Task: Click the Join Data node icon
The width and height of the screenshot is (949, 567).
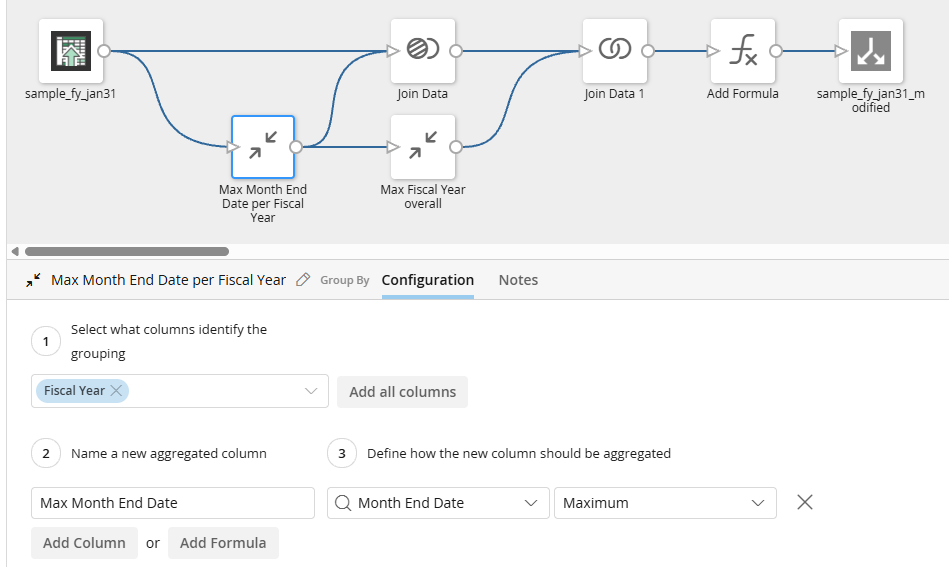Action: click(x=422, y=51)
